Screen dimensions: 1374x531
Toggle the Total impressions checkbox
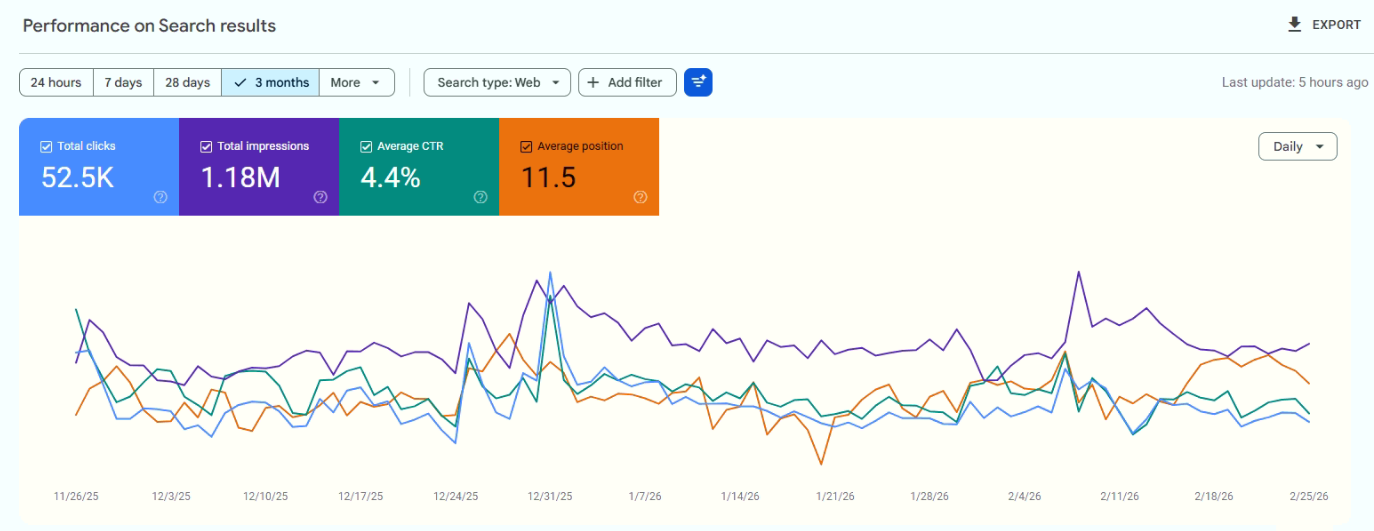[206, 147]
